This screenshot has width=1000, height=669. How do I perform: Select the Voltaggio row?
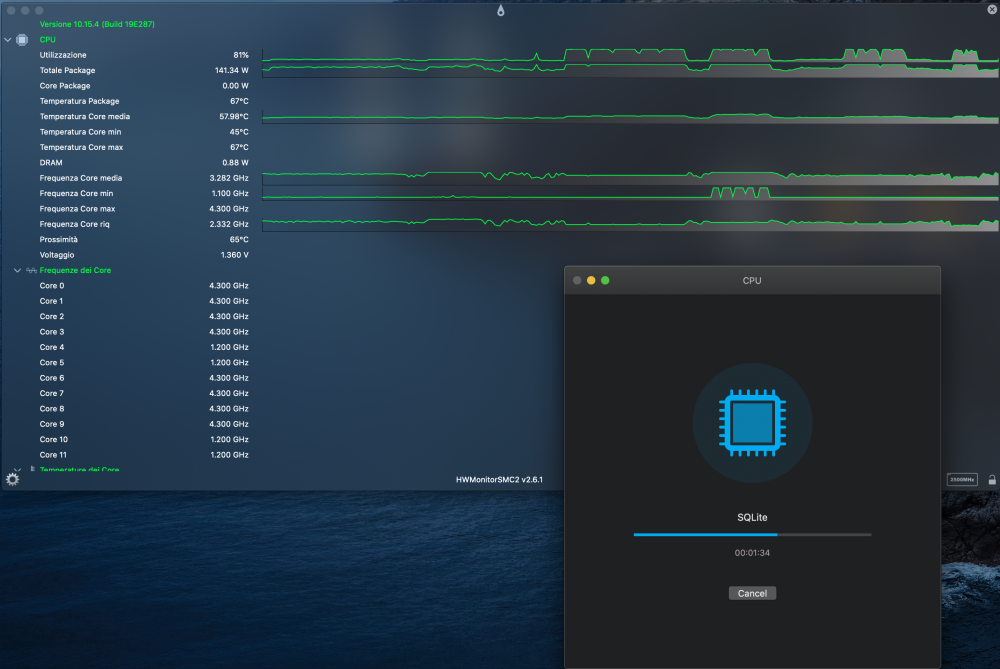(143, 254)
